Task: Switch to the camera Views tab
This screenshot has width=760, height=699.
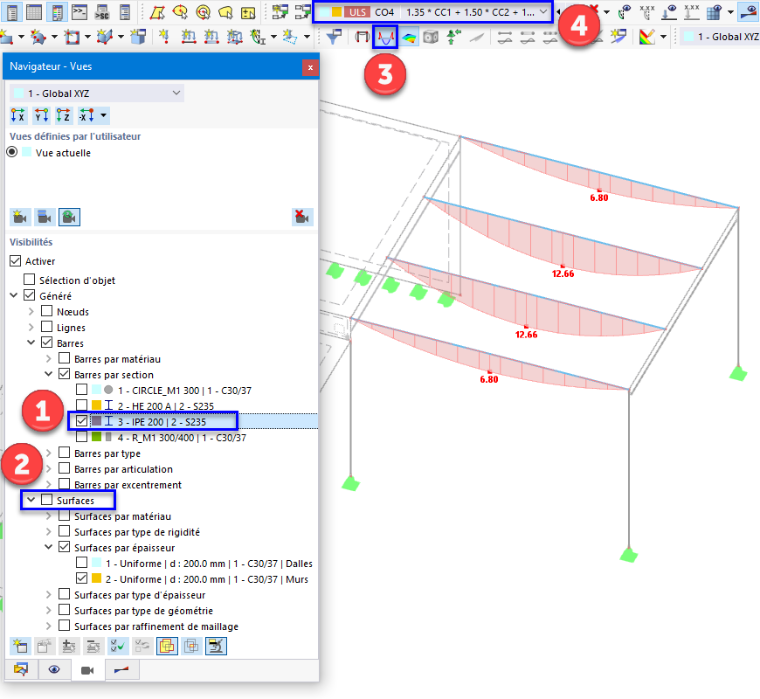Action: (87, 670)
